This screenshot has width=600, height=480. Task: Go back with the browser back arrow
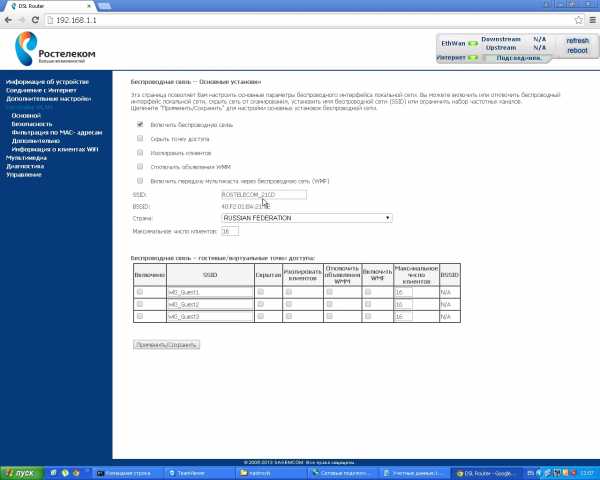pyautogui.click(x=8, y=20)
